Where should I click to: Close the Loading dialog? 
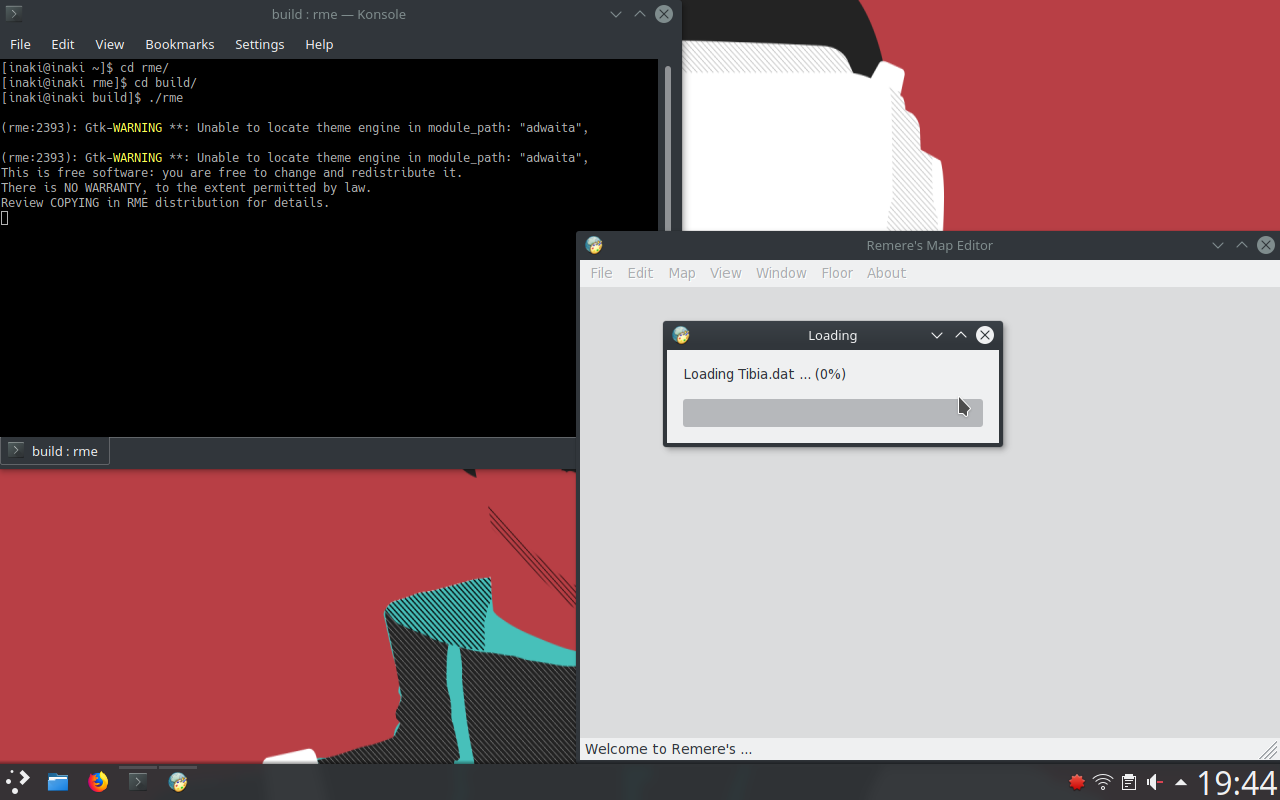click(985, 335)
